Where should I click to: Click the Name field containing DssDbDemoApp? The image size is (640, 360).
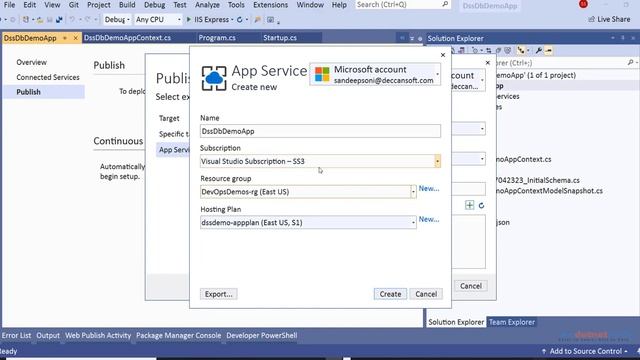coord(320,131)
